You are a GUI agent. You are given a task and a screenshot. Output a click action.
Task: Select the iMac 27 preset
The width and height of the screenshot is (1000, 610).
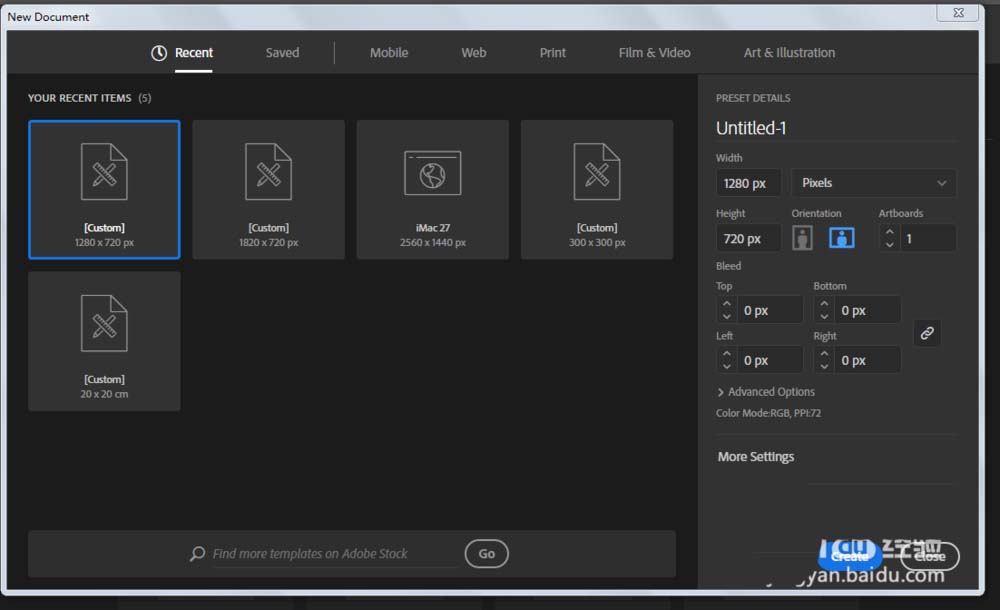tap(432, 190)
